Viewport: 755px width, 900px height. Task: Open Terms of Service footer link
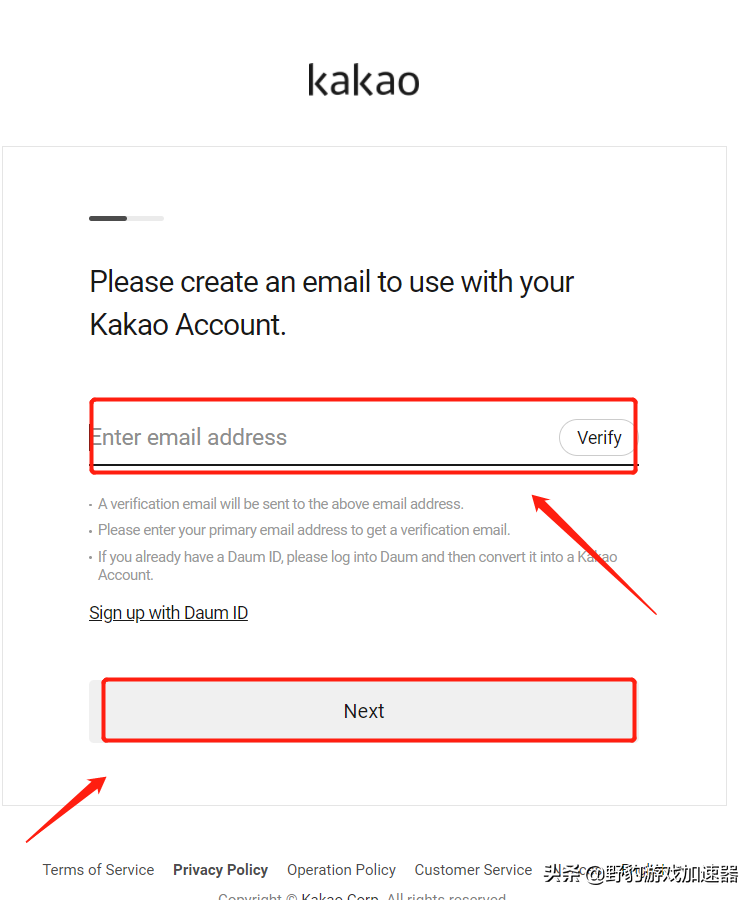click(98, 870)
